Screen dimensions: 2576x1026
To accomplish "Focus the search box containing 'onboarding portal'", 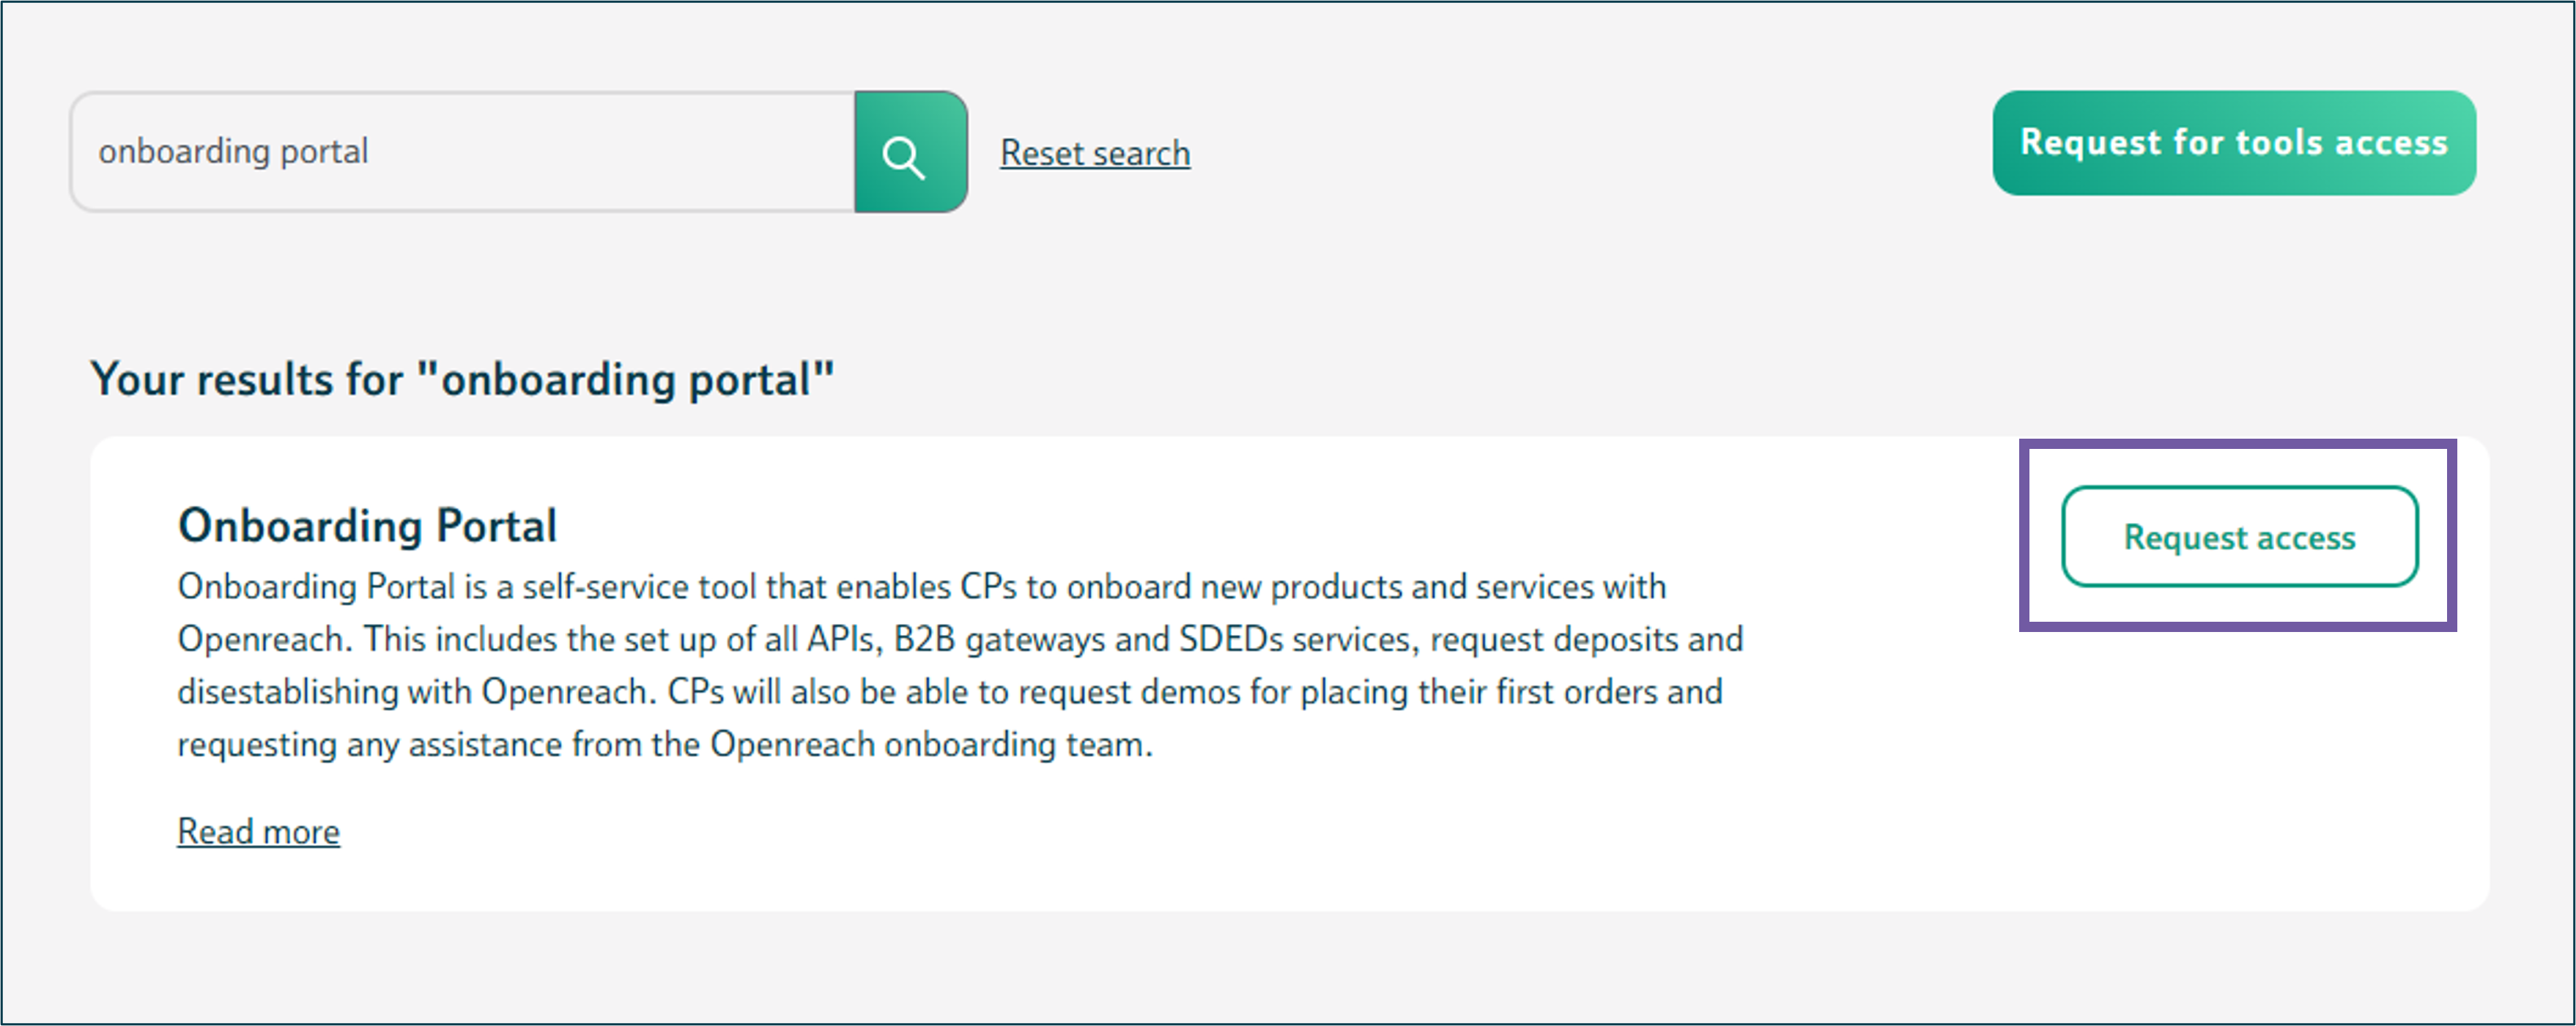I will tap(463, 152).
